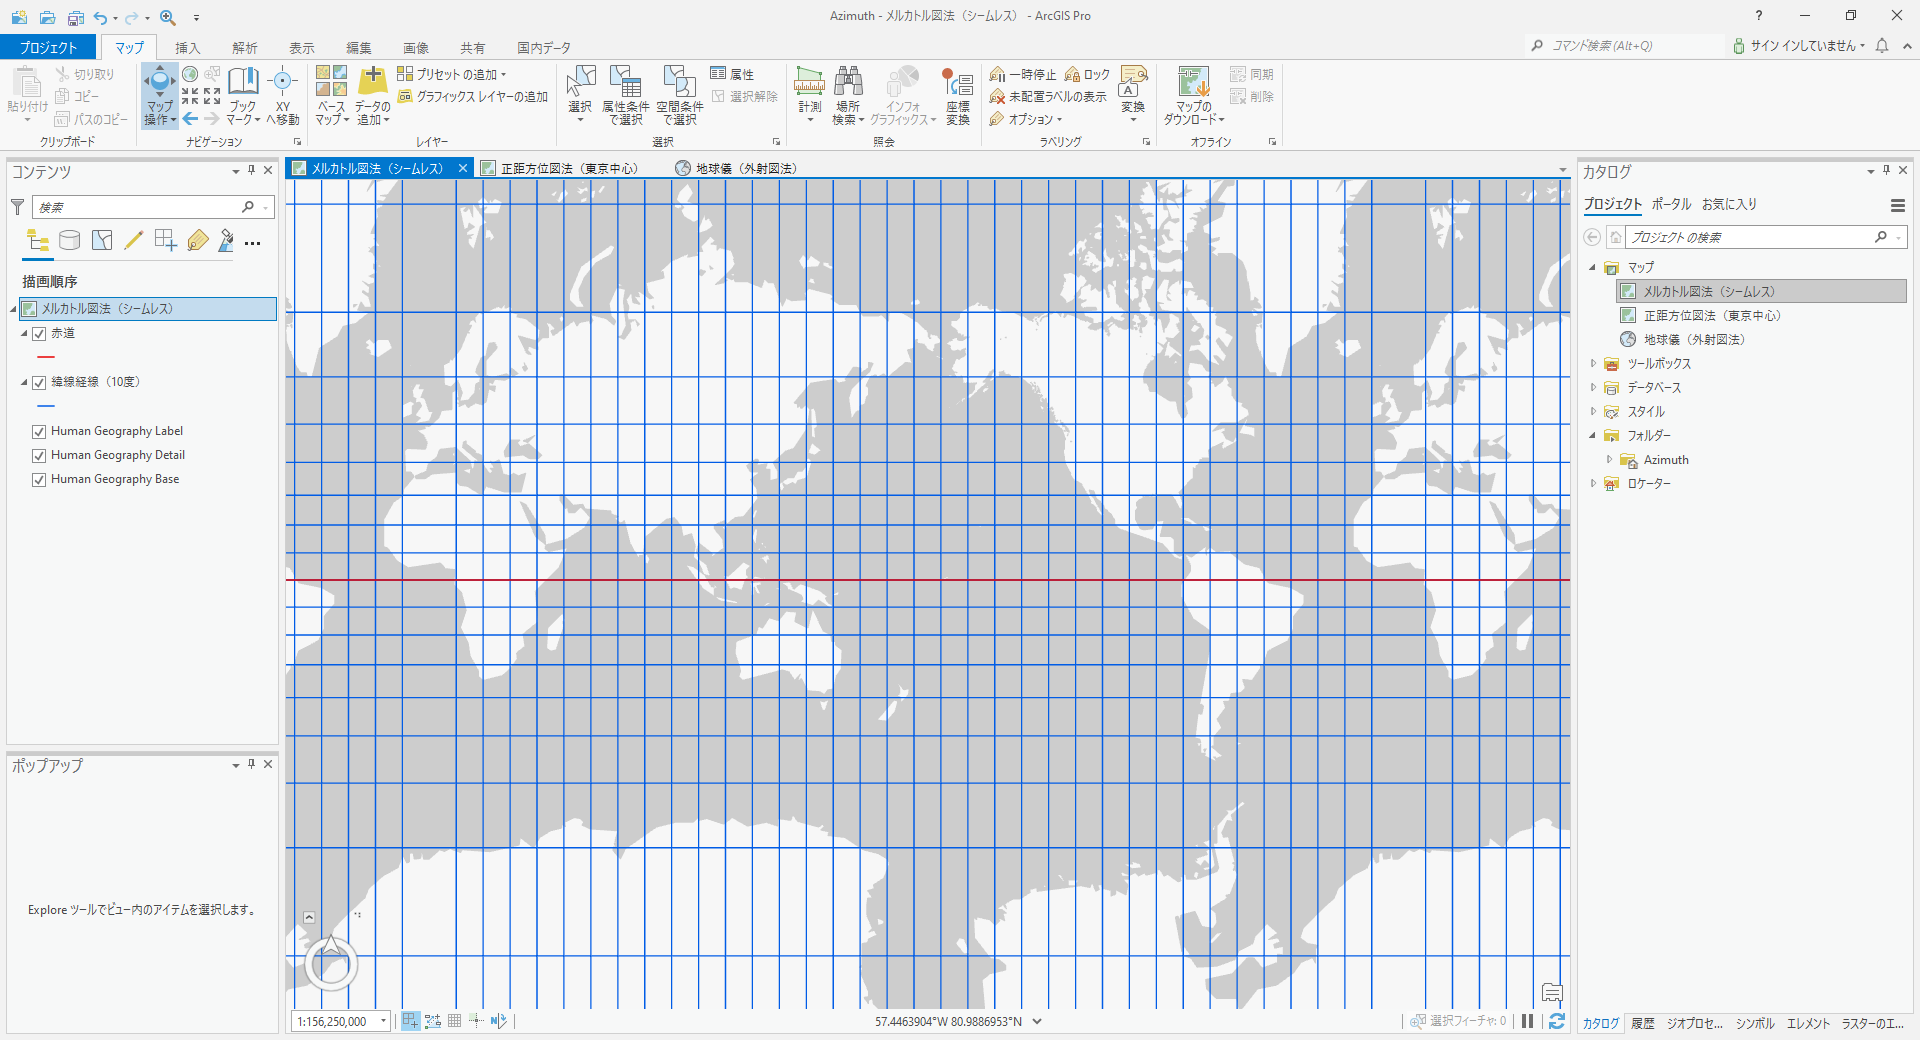The image size is (1920, 1040).
Task: Open the 計測 measure tool
Action: (x=809, y=82)
